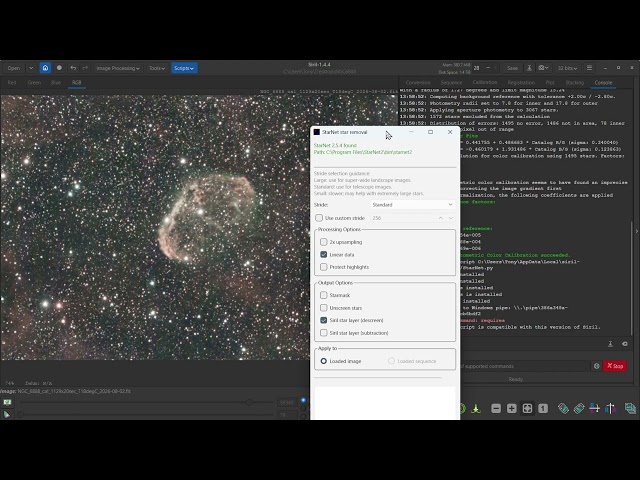Open the Tools dropdown menu
The image size is (640, 480).
(x=157, y=68)
